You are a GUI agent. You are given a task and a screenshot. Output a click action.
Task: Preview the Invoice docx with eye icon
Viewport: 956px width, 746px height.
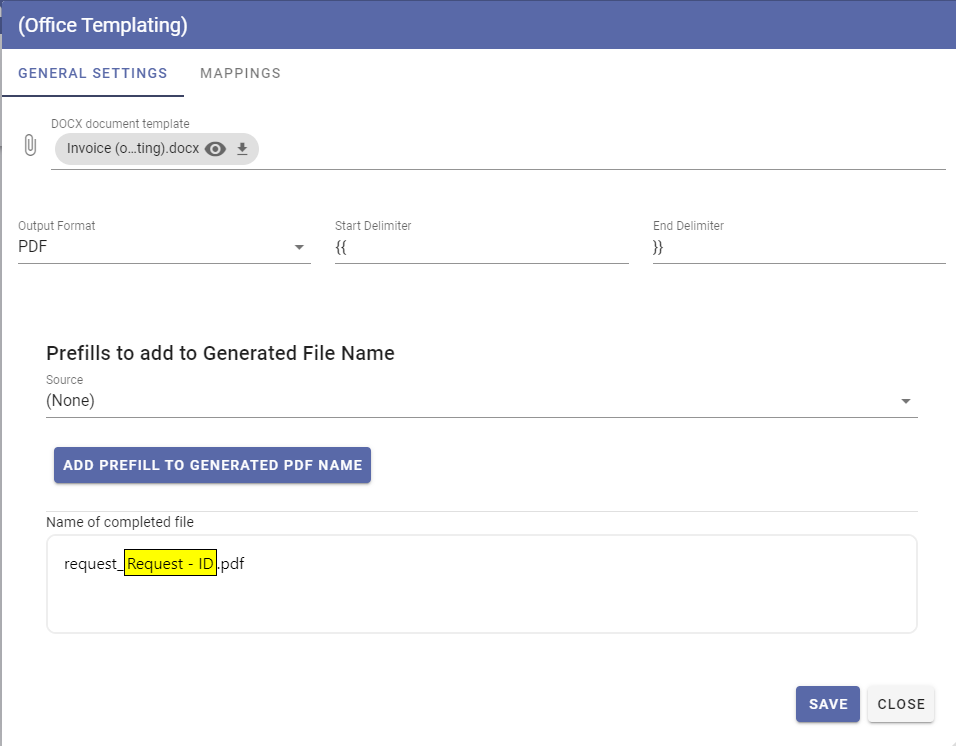click(215, 149)
